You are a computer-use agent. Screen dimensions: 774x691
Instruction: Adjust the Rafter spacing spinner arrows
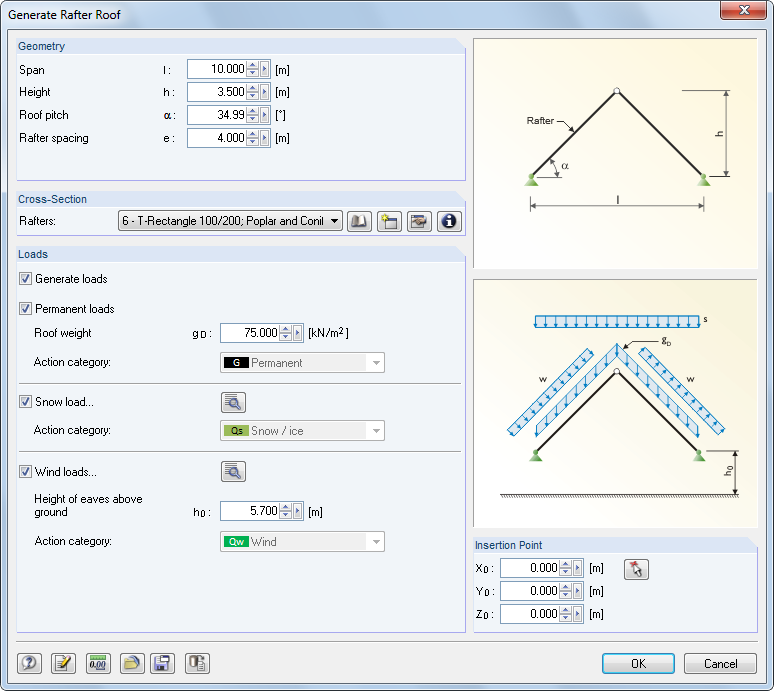pyautogui.click(x=253, y=138)
